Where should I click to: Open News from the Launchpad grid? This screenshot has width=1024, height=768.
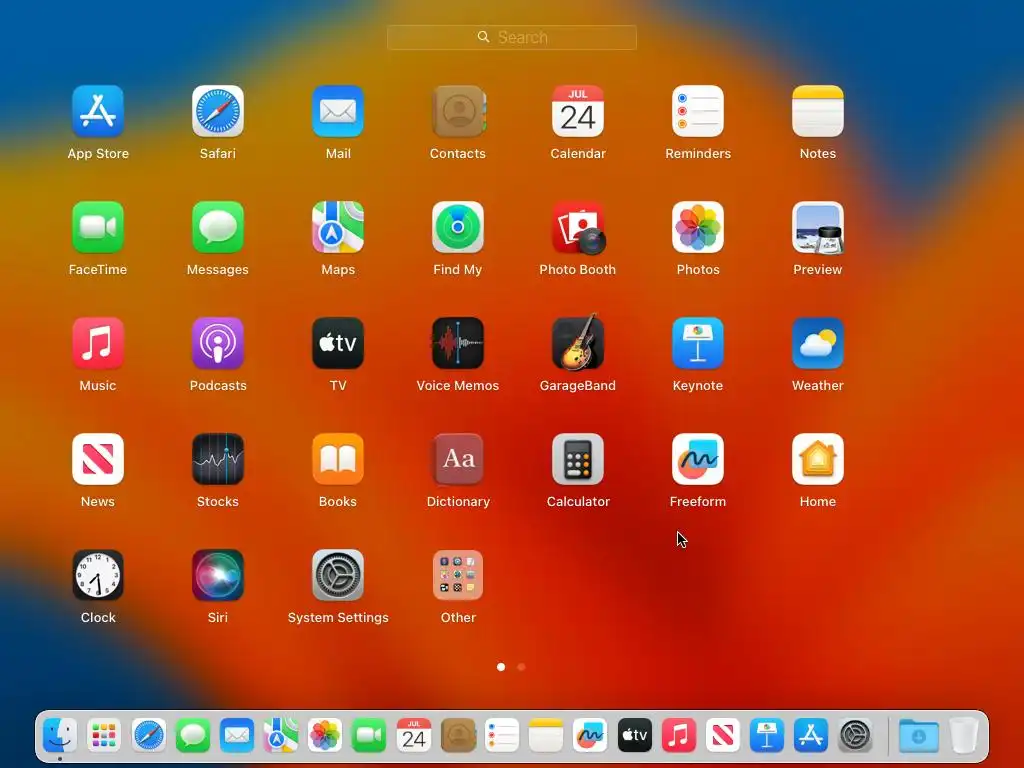98,459
